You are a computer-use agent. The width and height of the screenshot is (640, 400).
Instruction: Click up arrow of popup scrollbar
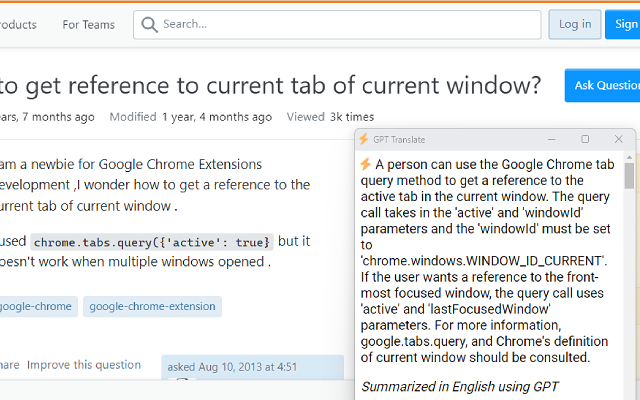point(629,157)
